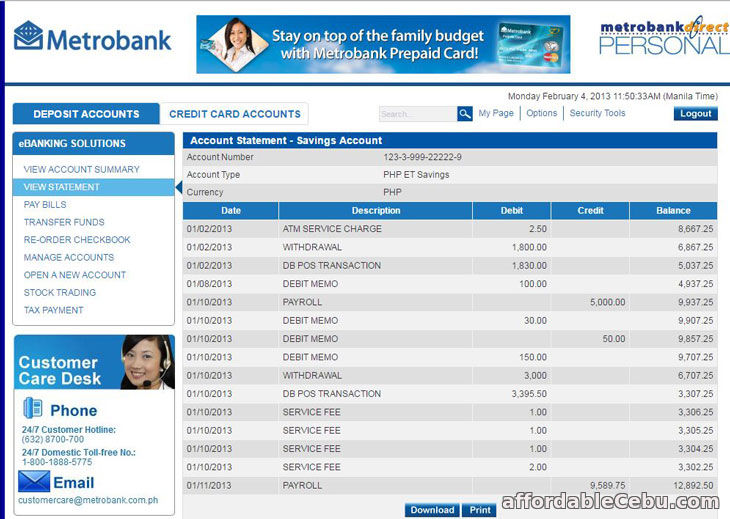Click the metrobankdirect Personal logo
Viewport: 730px width, 519px height.
pos(664,36)
